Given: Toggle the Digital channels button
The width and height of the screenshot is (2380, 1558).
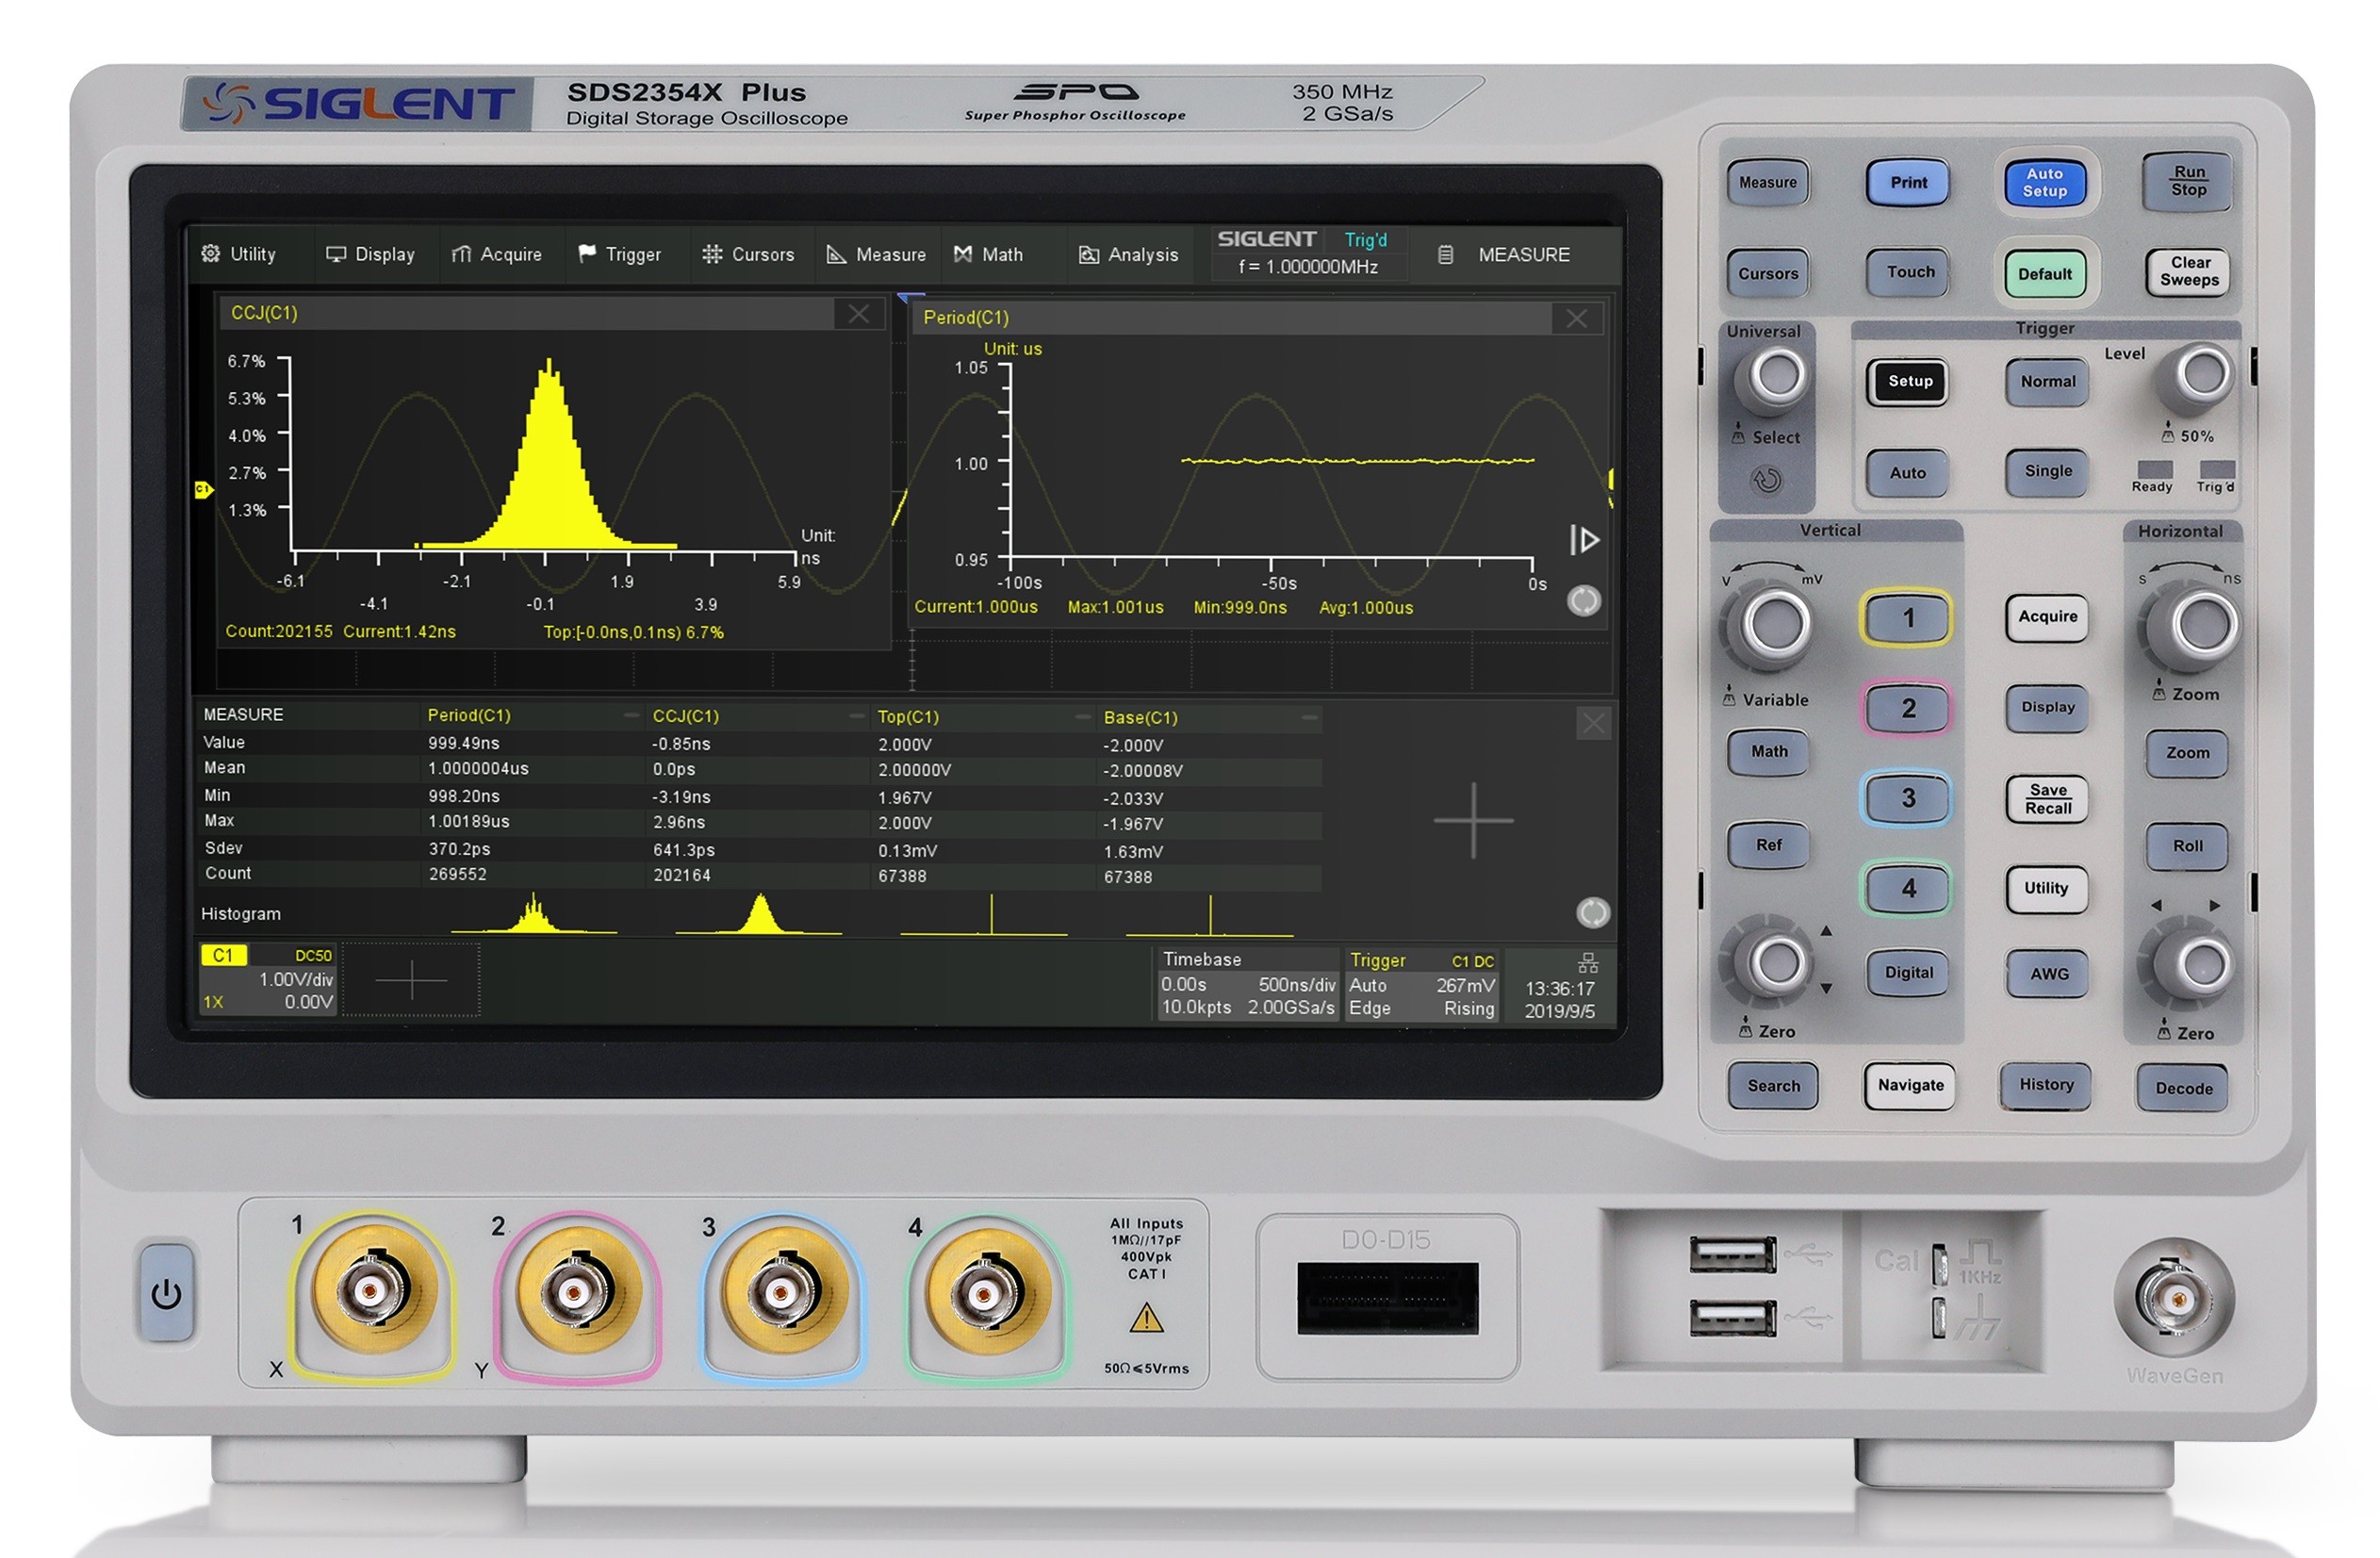Looking at the screenshot, I should 1908,973.
